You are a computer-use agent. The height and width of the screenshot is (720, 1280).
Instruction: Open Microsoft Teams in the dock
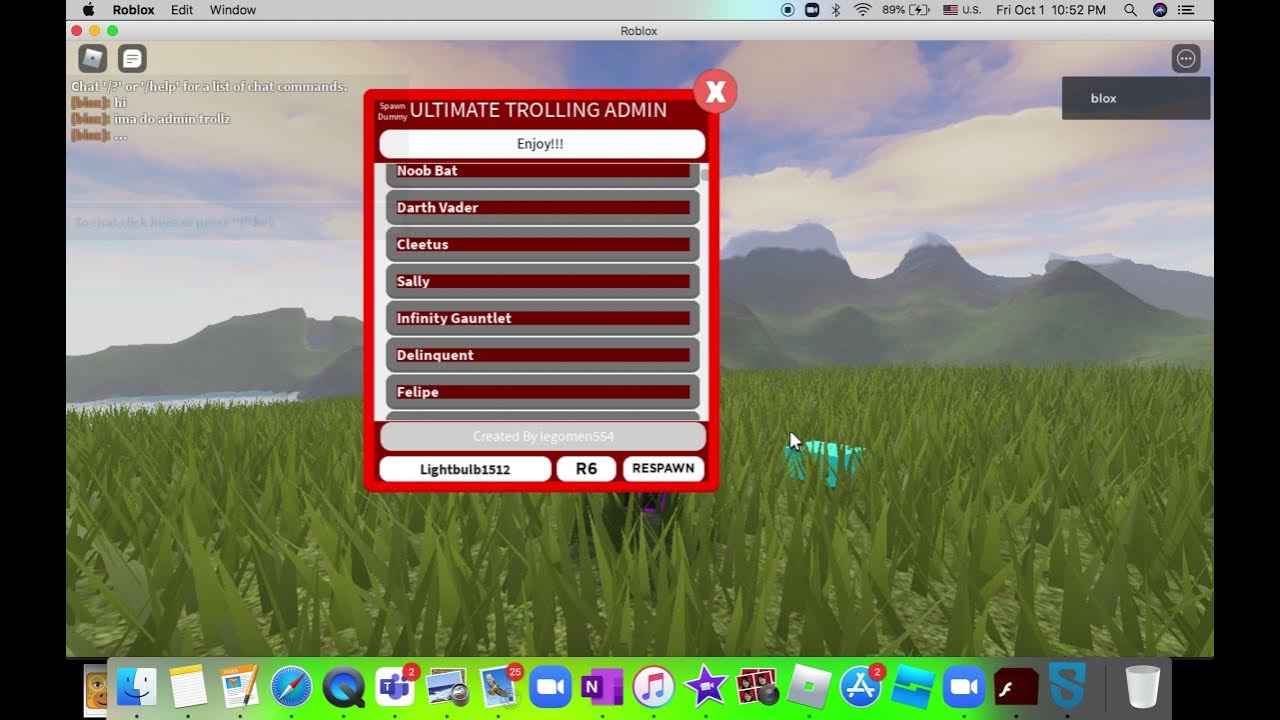click(x=395, y=687)
